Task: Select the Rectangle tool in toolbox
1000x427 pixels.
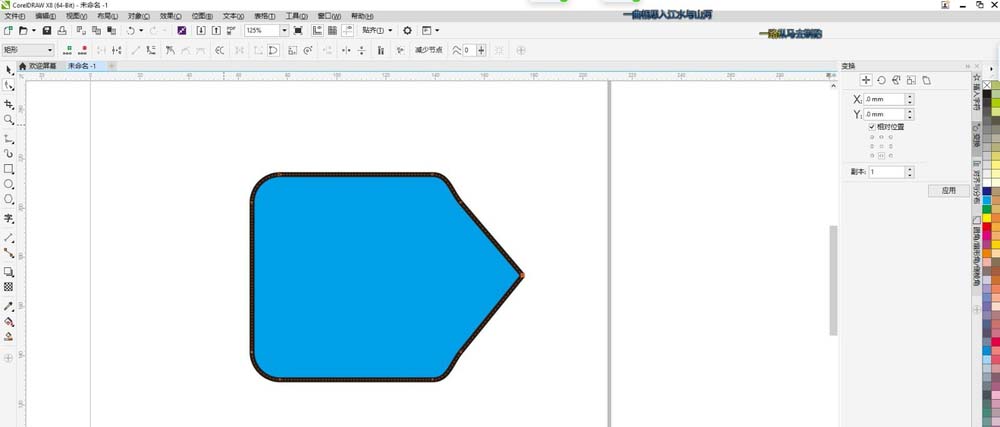Action: [x=8, y=169]
